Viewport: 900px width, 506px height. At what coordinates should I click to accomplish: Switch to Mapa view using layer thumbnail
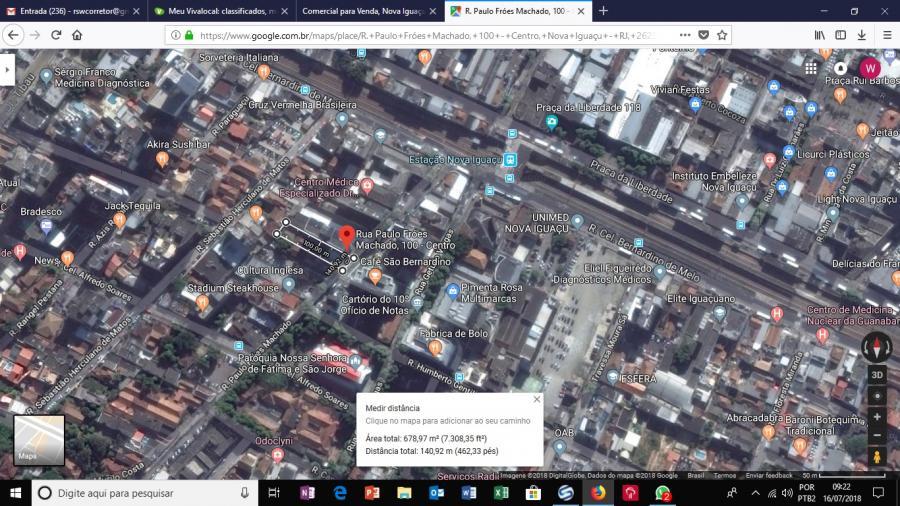[x=39, y=441]
